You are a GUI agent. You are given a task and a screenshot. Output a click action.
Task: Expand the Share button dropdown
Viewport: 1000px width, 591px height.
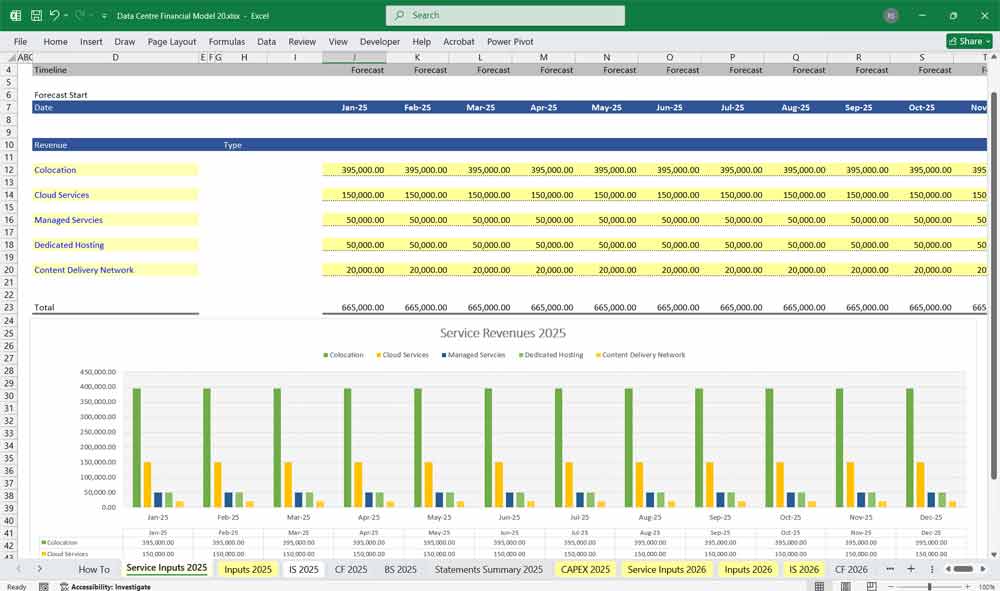pyautogui.click(x=986, y=41)
